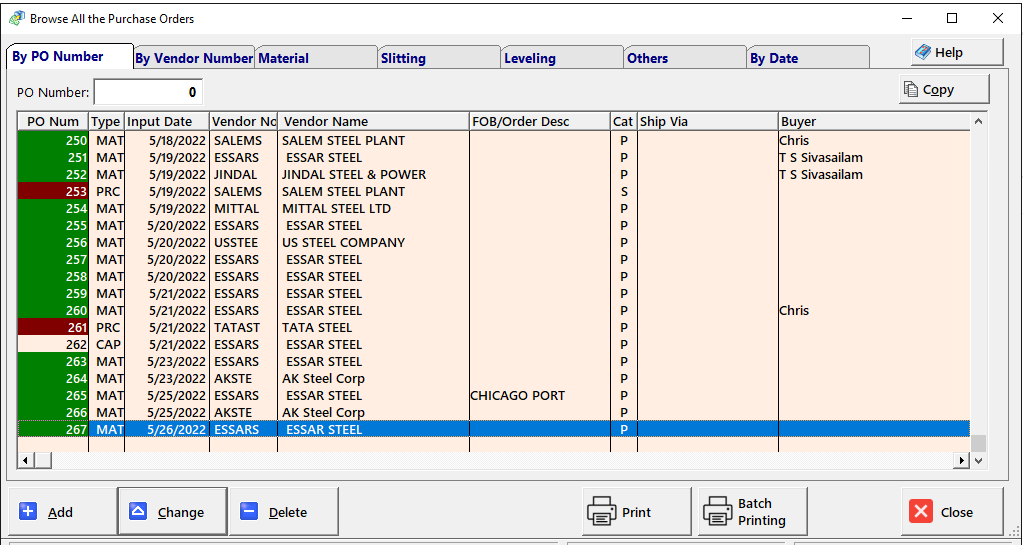
Task: Click the Batch Printing printer icon
Action: [x=718, y=511]
